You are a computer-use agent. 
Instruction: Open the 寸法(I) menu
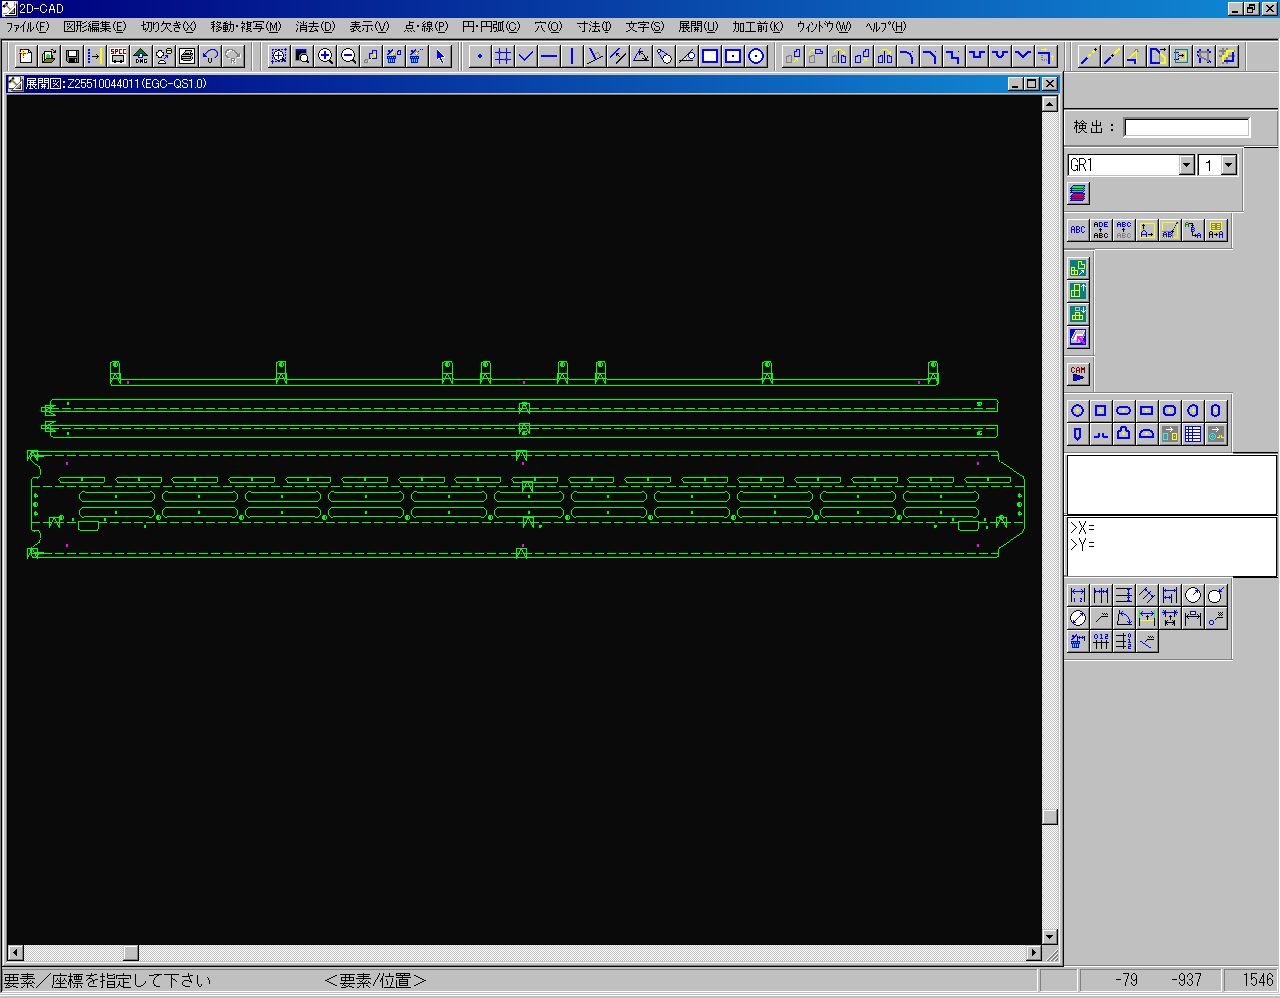point(593,27)
